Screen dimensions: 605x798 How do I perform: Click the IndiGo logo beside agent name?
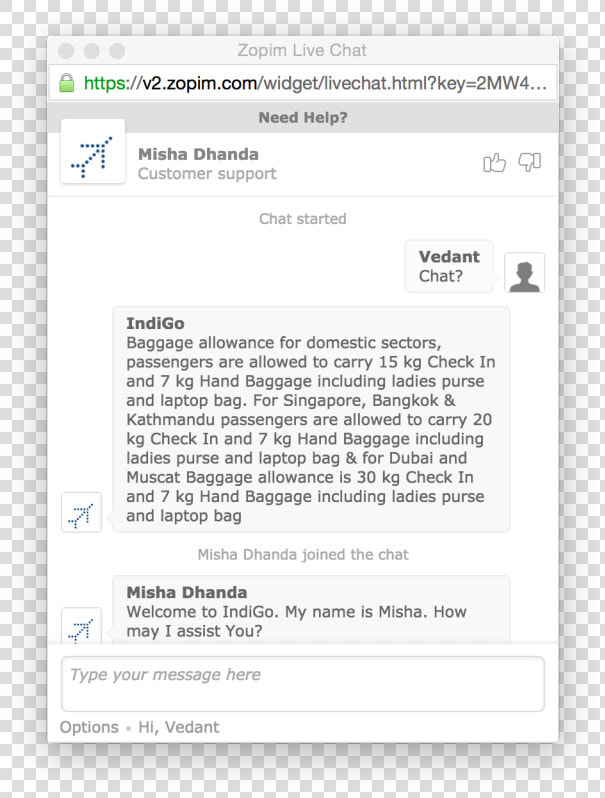click(x=93, y=152)
